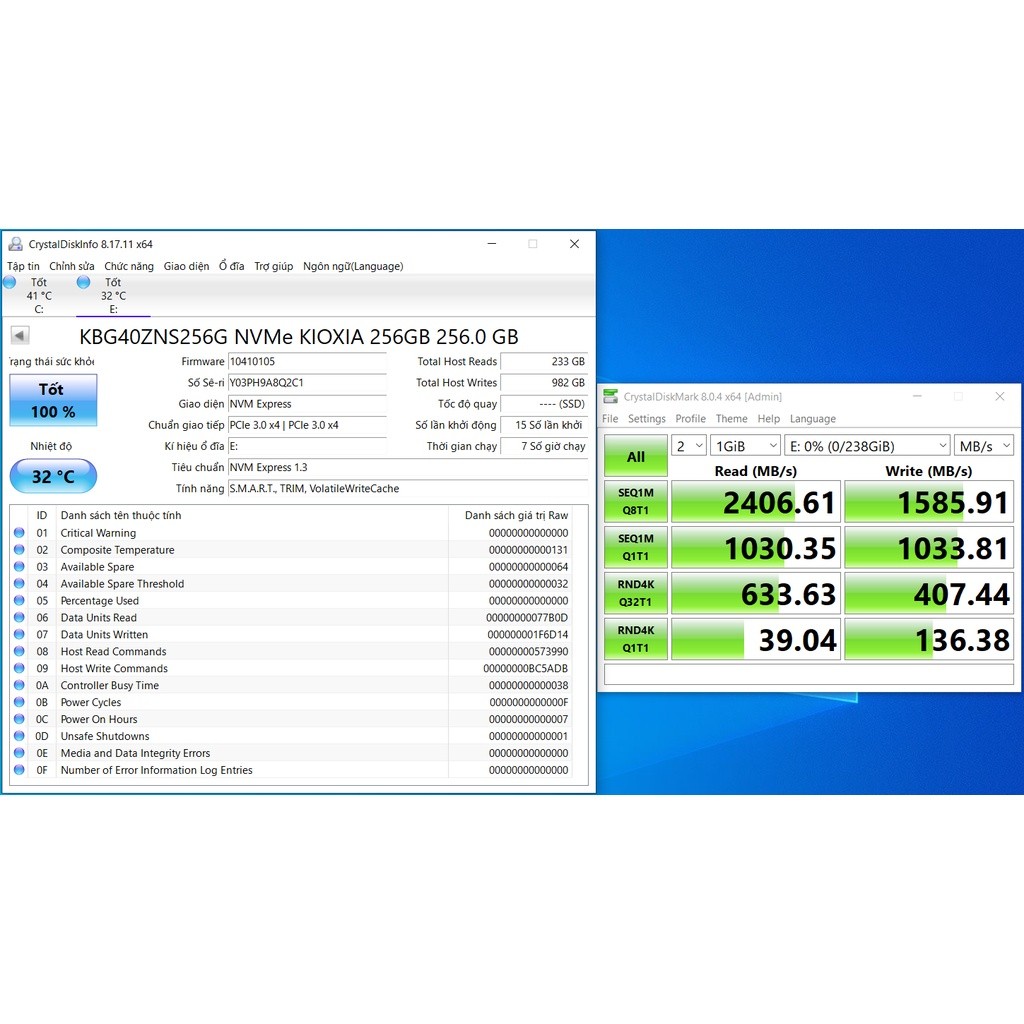Click the Giao diện field showing NVM Express

click(x=307, y=404)
